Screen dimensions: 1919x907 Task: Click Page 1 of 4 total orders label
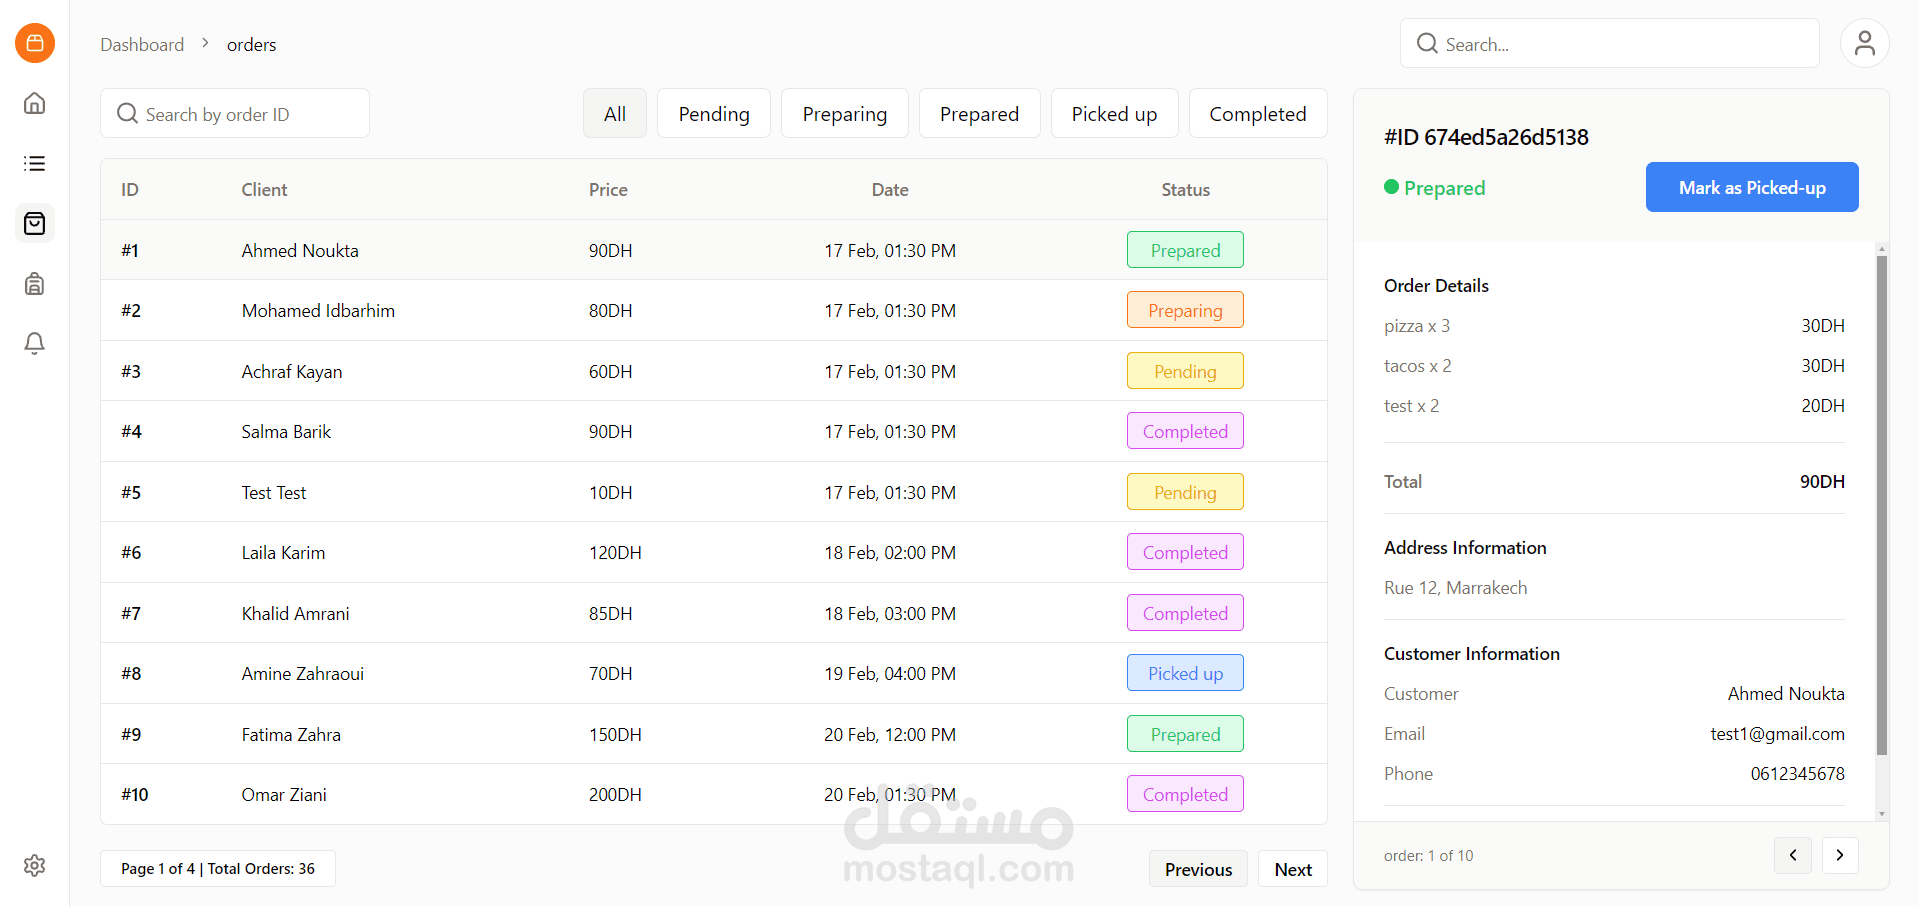[x=218, y=868]
